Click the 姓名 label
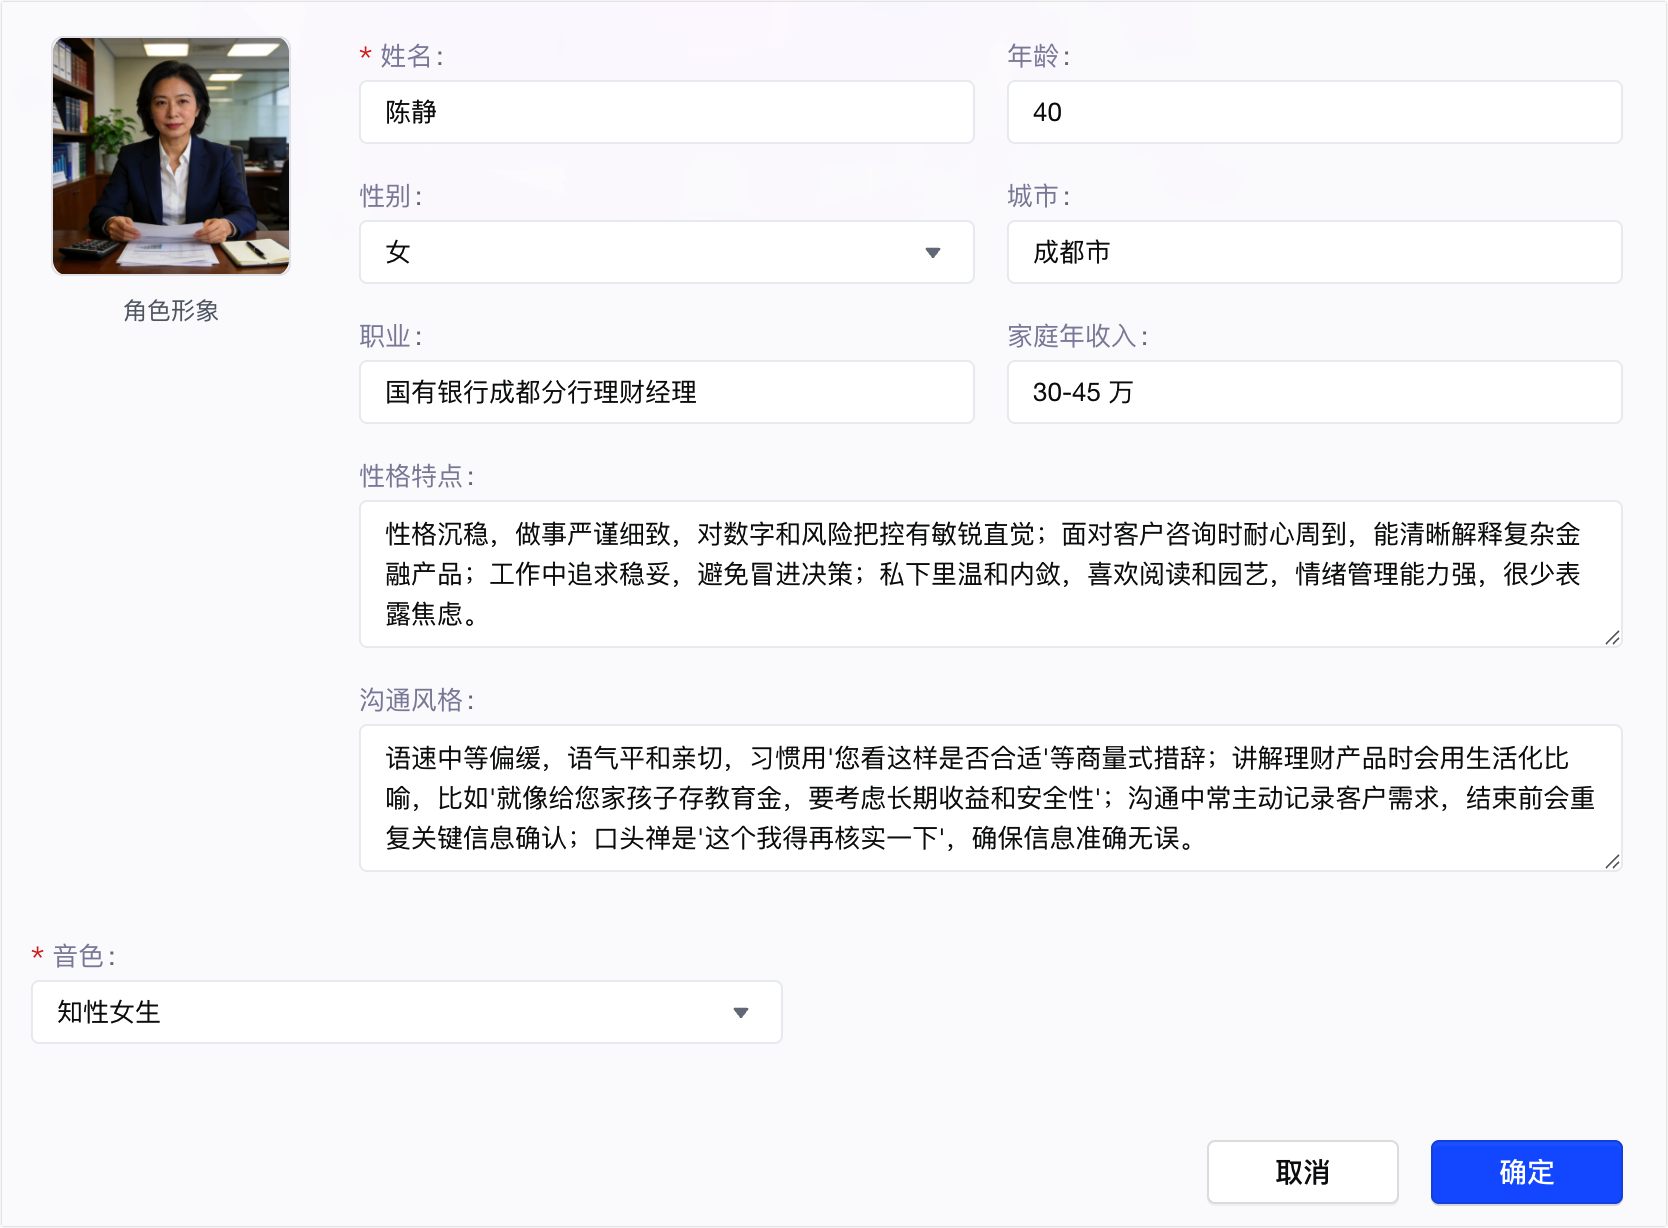The image size is (1668, 1228). (411, 56)
